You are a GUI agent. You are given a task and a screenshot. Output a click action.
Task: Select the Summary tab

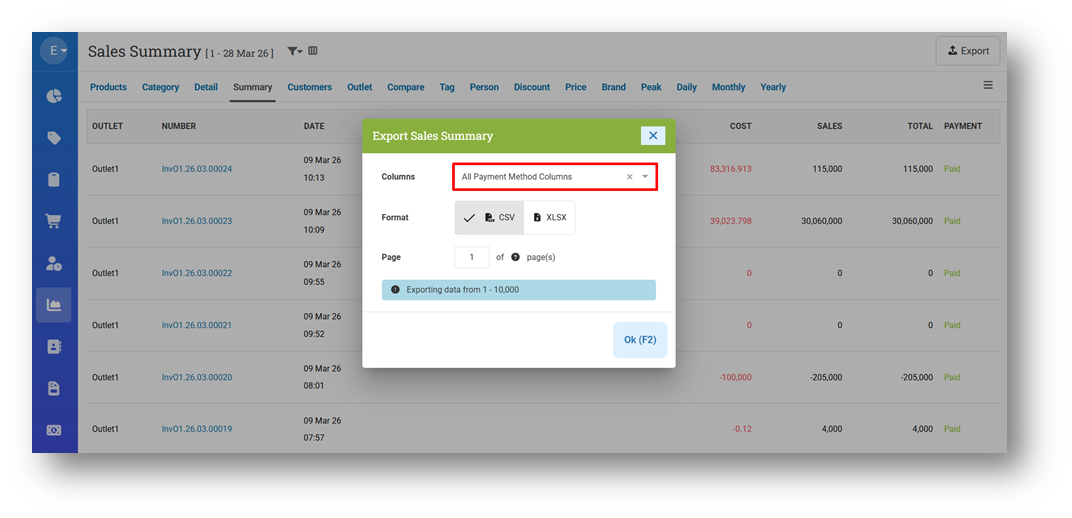click(252, 87)
